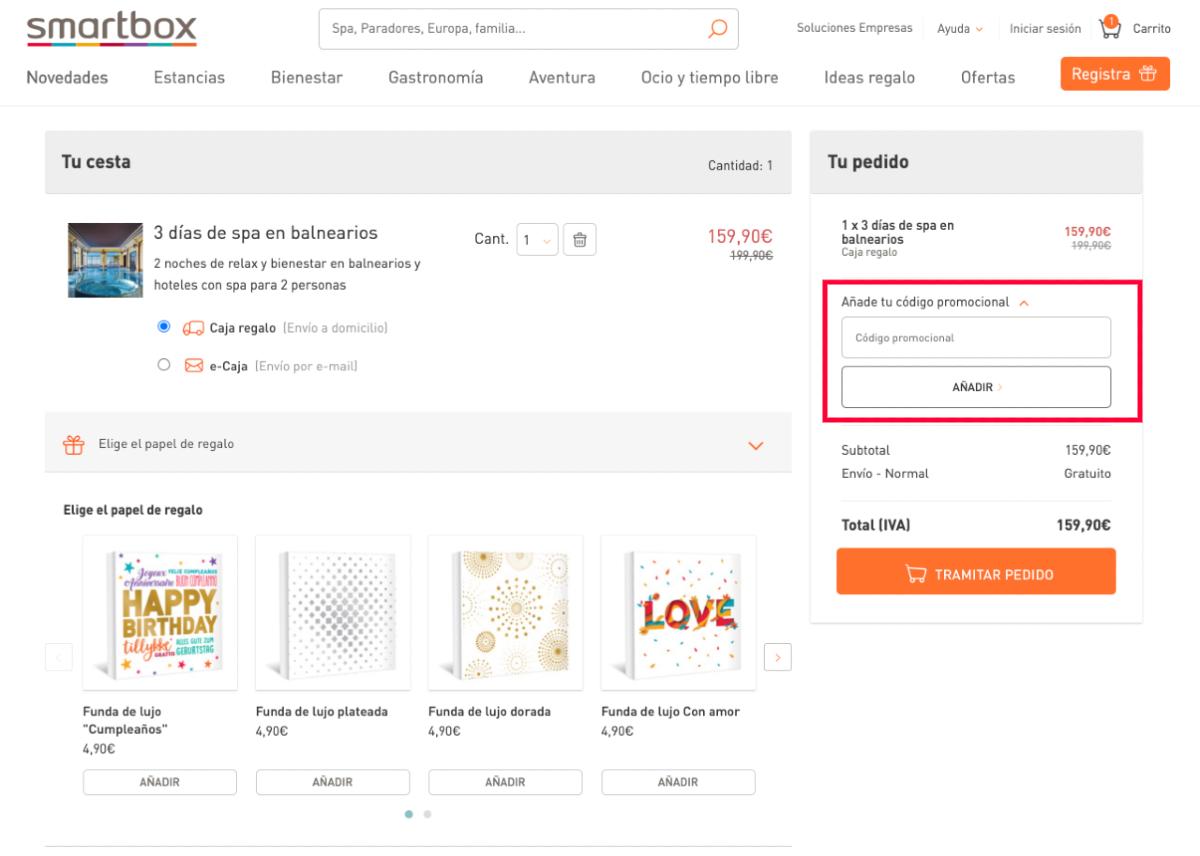Click the Código promocional input field
The height and width of the screenshot is (856, 1200).
[x=975, y=337]
